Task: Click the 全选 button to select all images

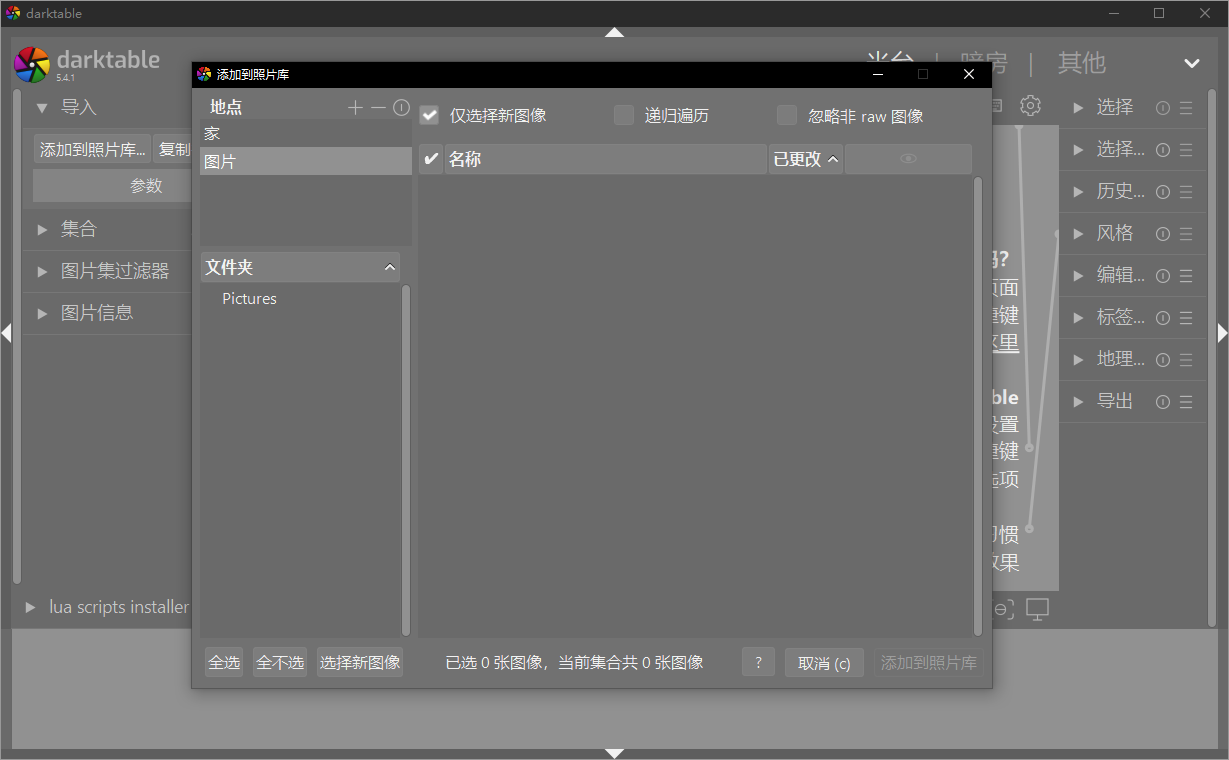Action: pos(223,661)
